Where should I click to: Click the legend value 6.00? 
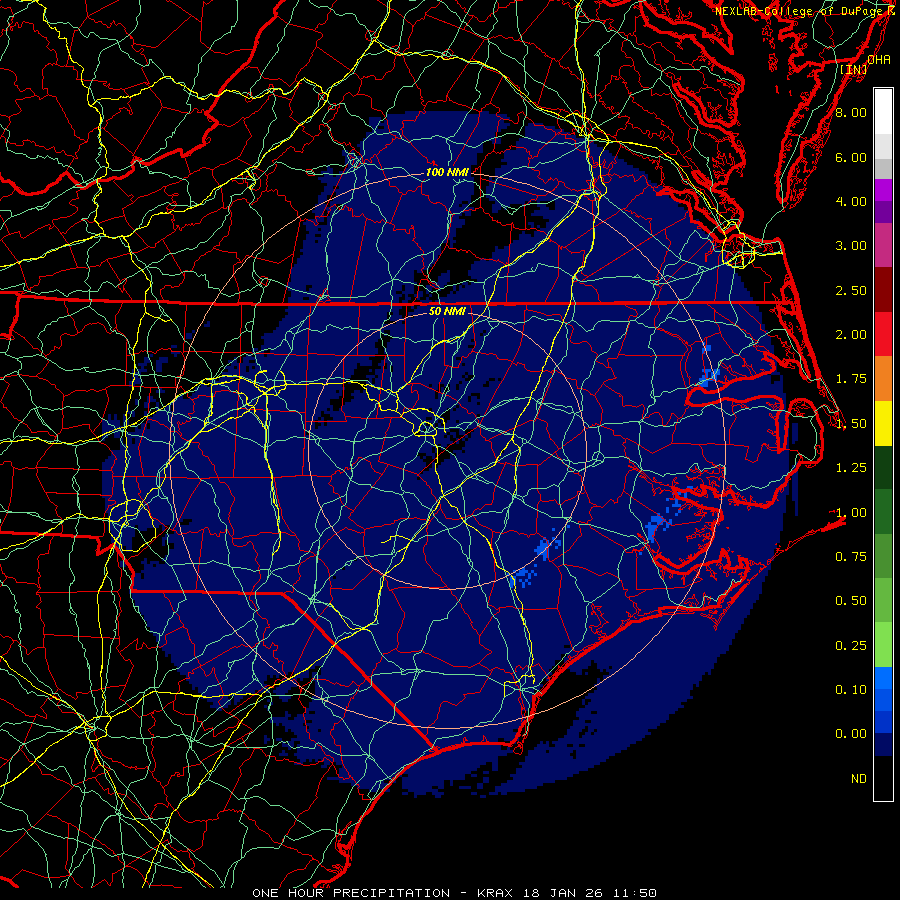point(851,157)
